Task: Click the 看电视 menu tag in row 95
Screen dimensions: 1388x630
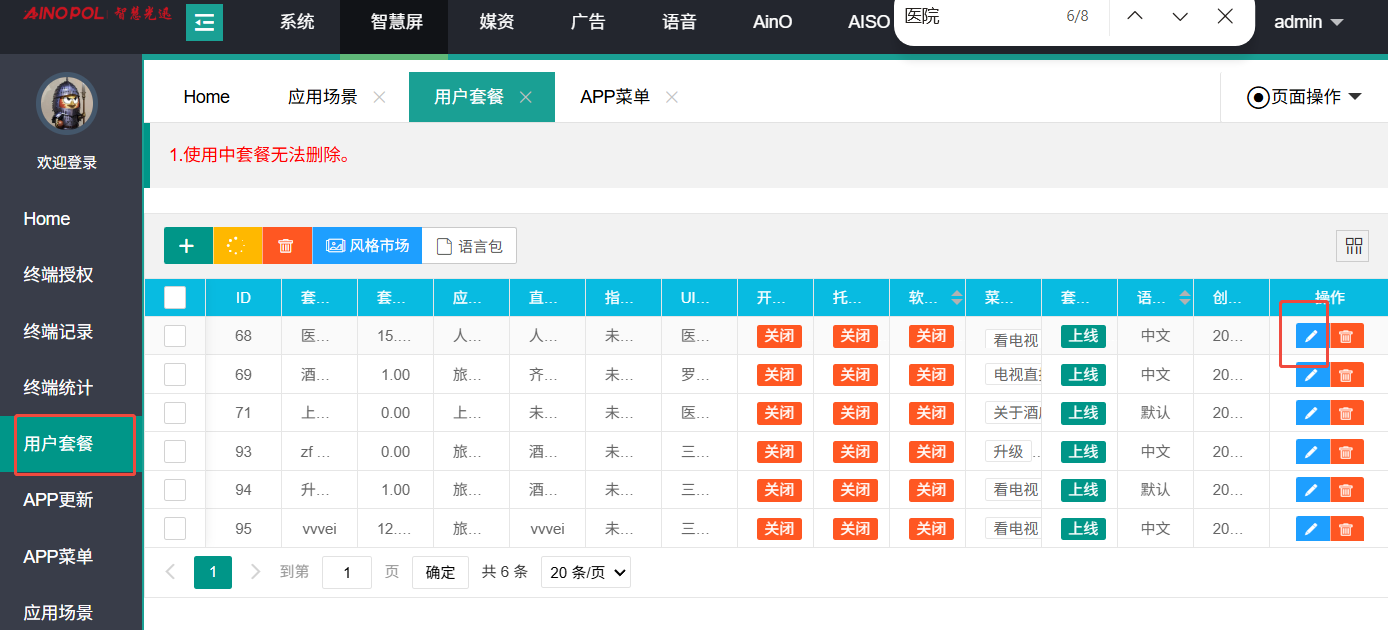Action: (1015, 529)
